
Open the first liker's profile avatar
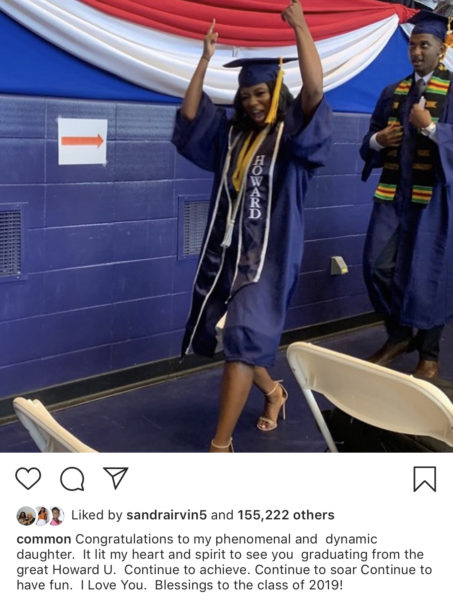coord(26,516)
